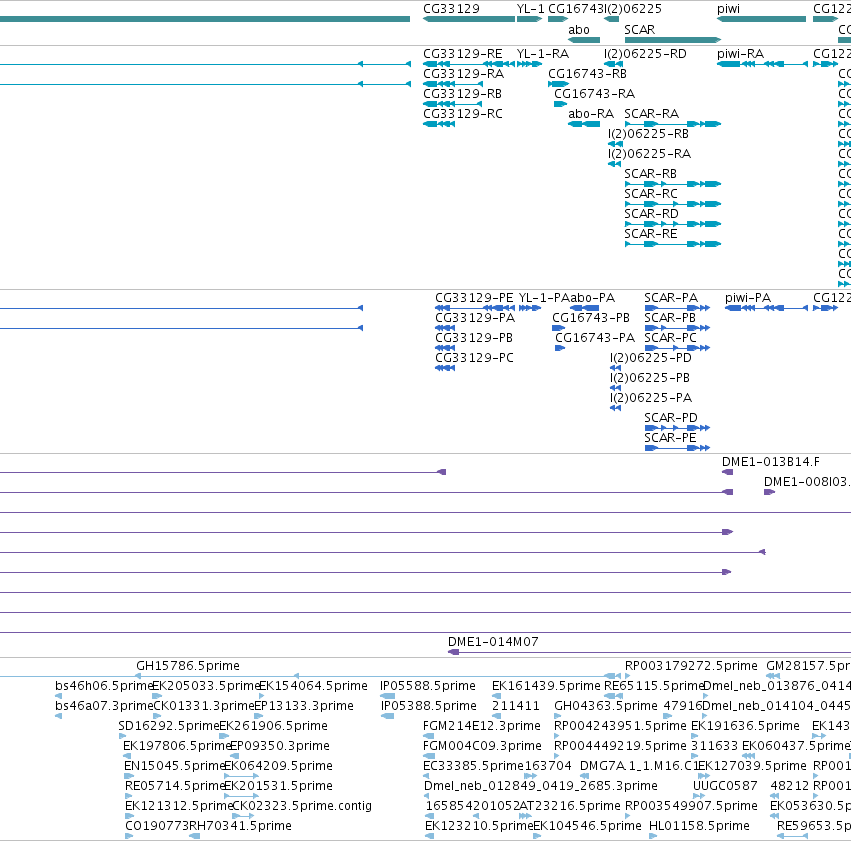Viewport: 851px width, 841px height.
Task: Select the SCAR-PC protein
Action: pyautogui.click(x=677, y=348)
